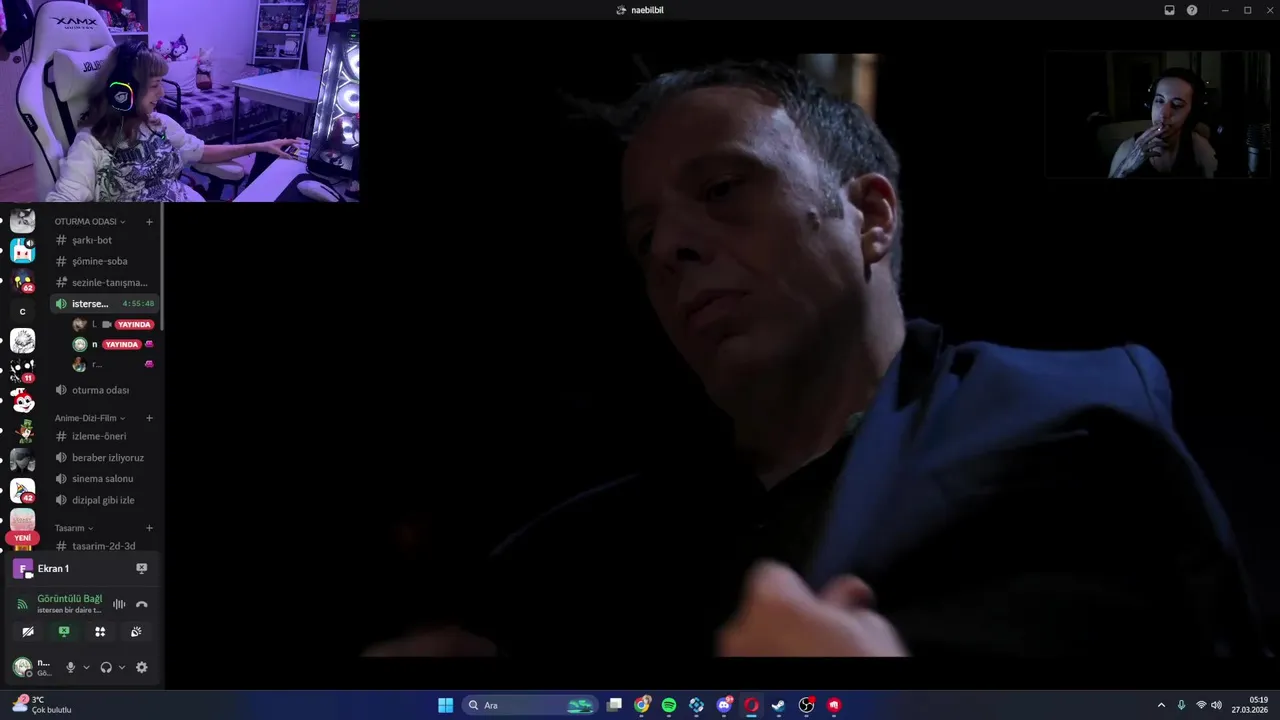Open OBS Studio from the taskbar
Screen dimensions: 1280x720
[806, 705]
